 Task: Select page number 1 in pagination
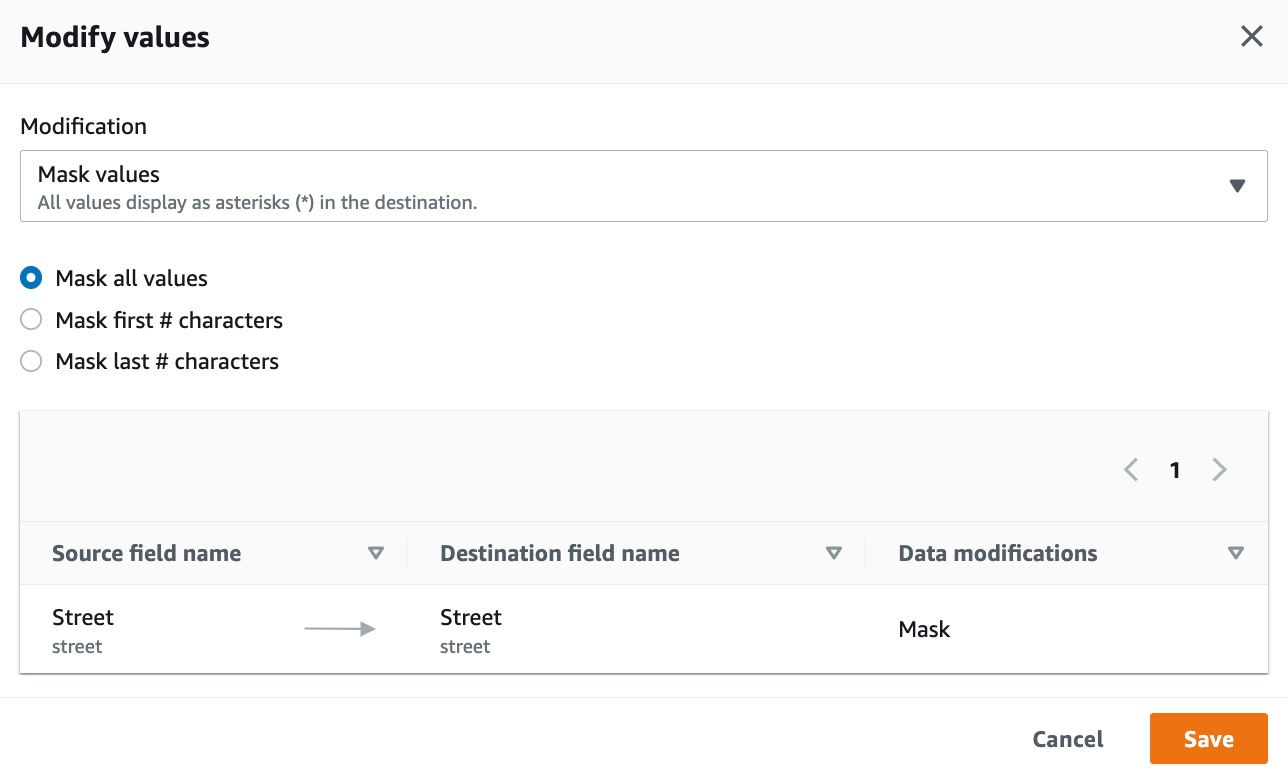(1175, 470)
